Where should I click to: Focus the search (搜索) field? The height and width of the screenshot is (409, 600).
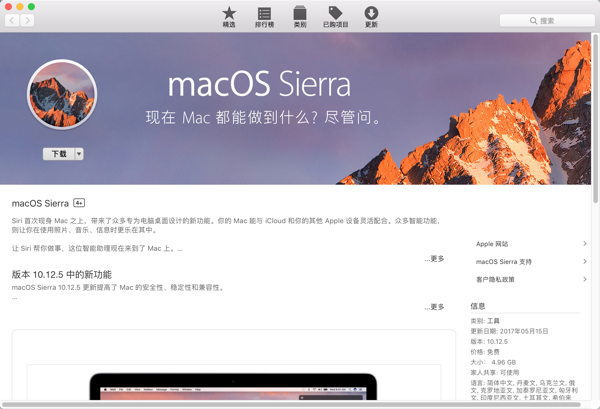coord(547,21)
